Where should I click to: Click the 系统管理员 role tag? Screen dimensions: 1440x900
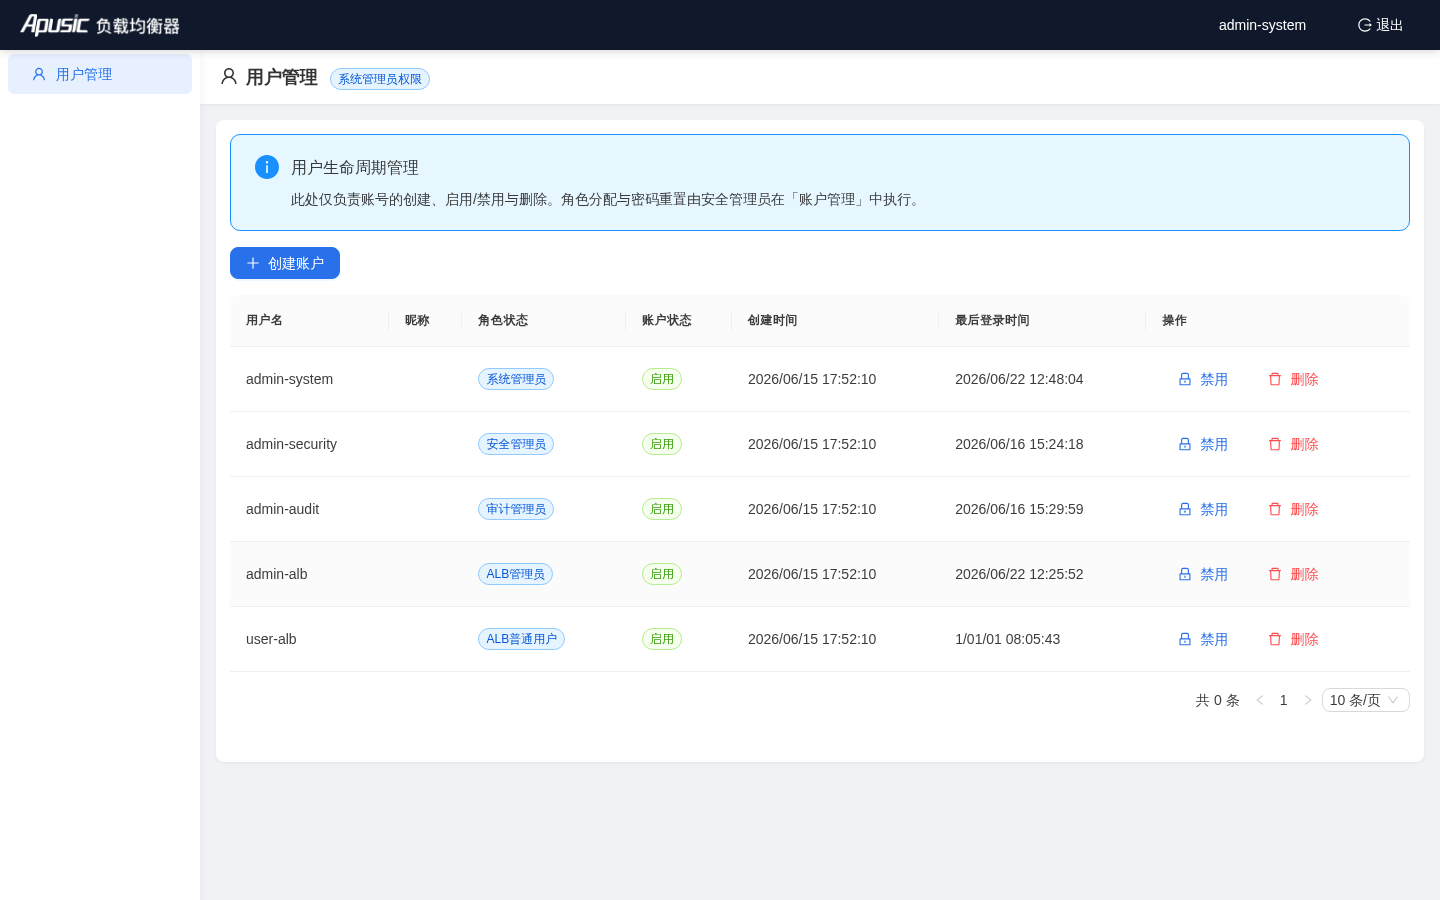pyautogui.click(x=516, y=379)
